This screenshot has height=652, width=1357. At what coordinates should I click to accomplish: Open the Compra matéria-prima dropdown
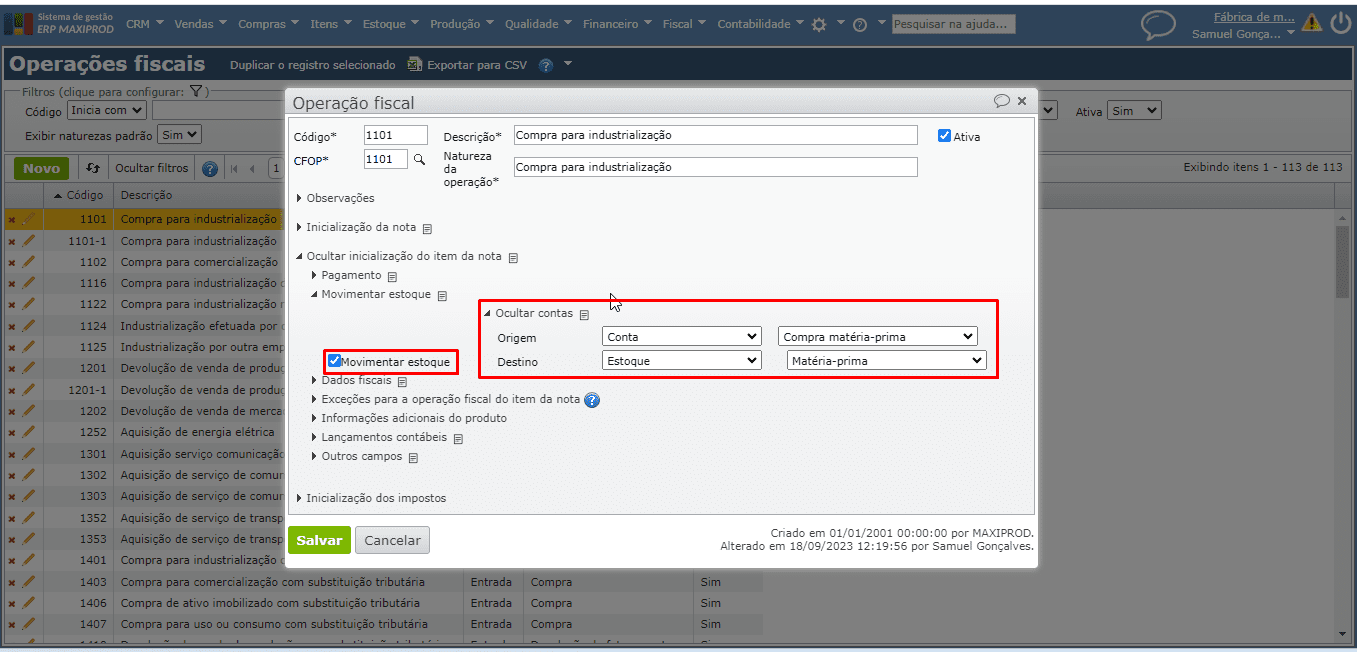tap(877, 336)
